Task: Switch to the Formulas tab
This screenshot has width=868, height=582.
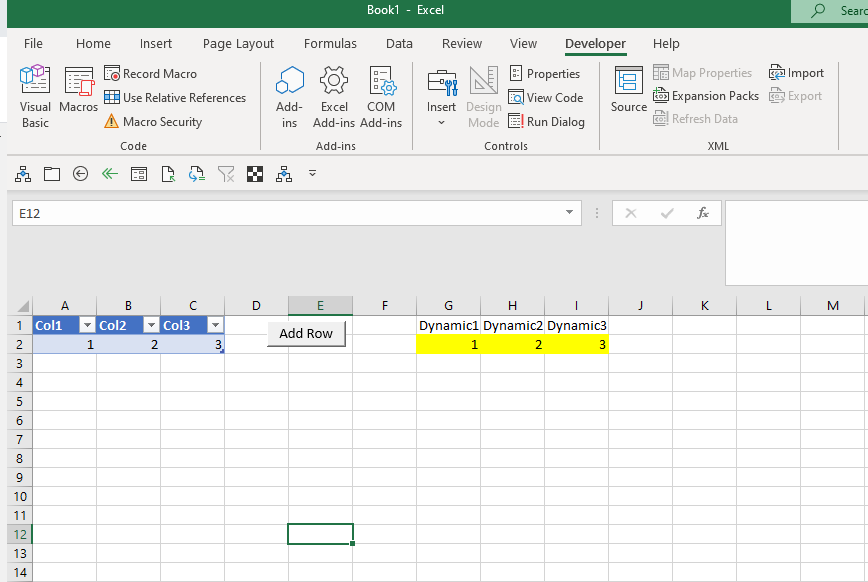Action: click(x=330, y=43)
